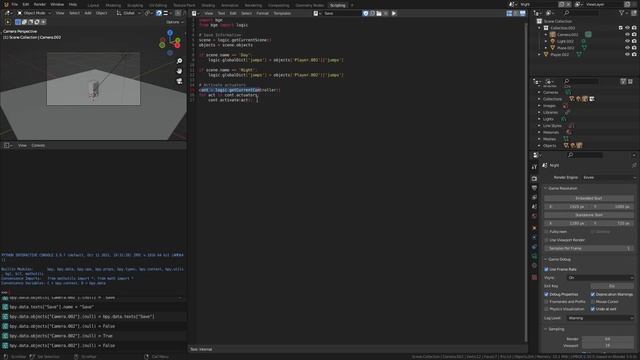Click the Run Script play button
Viewport: 640px width, 360px height.
(394, 13)
